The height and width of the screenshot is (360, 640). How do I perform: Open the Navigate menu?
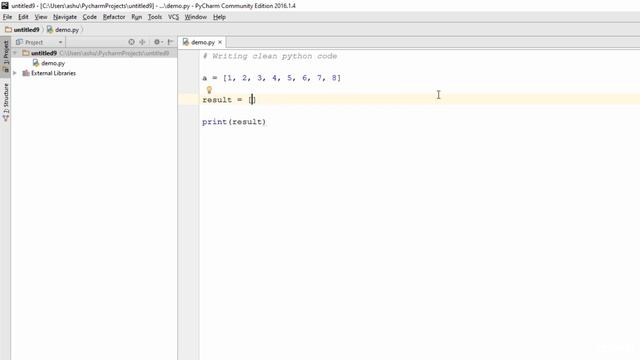[65, 17]
